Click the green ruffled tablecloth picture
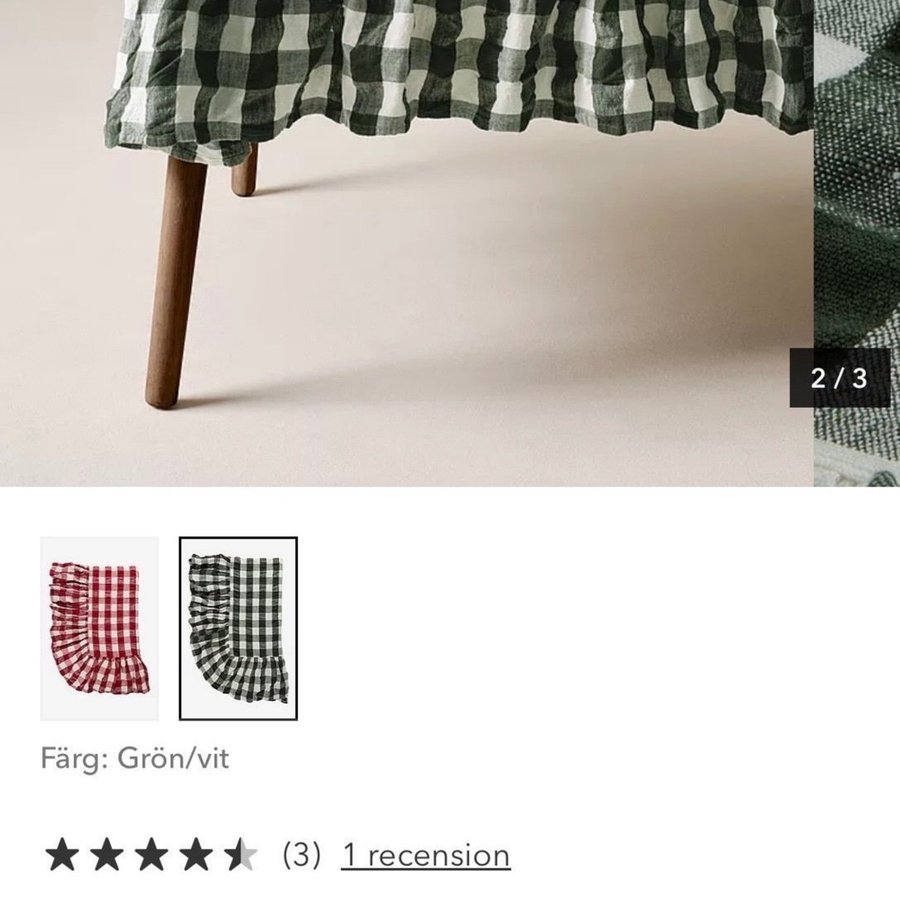Viewport: 900px width, 900px height. [238, 629]
